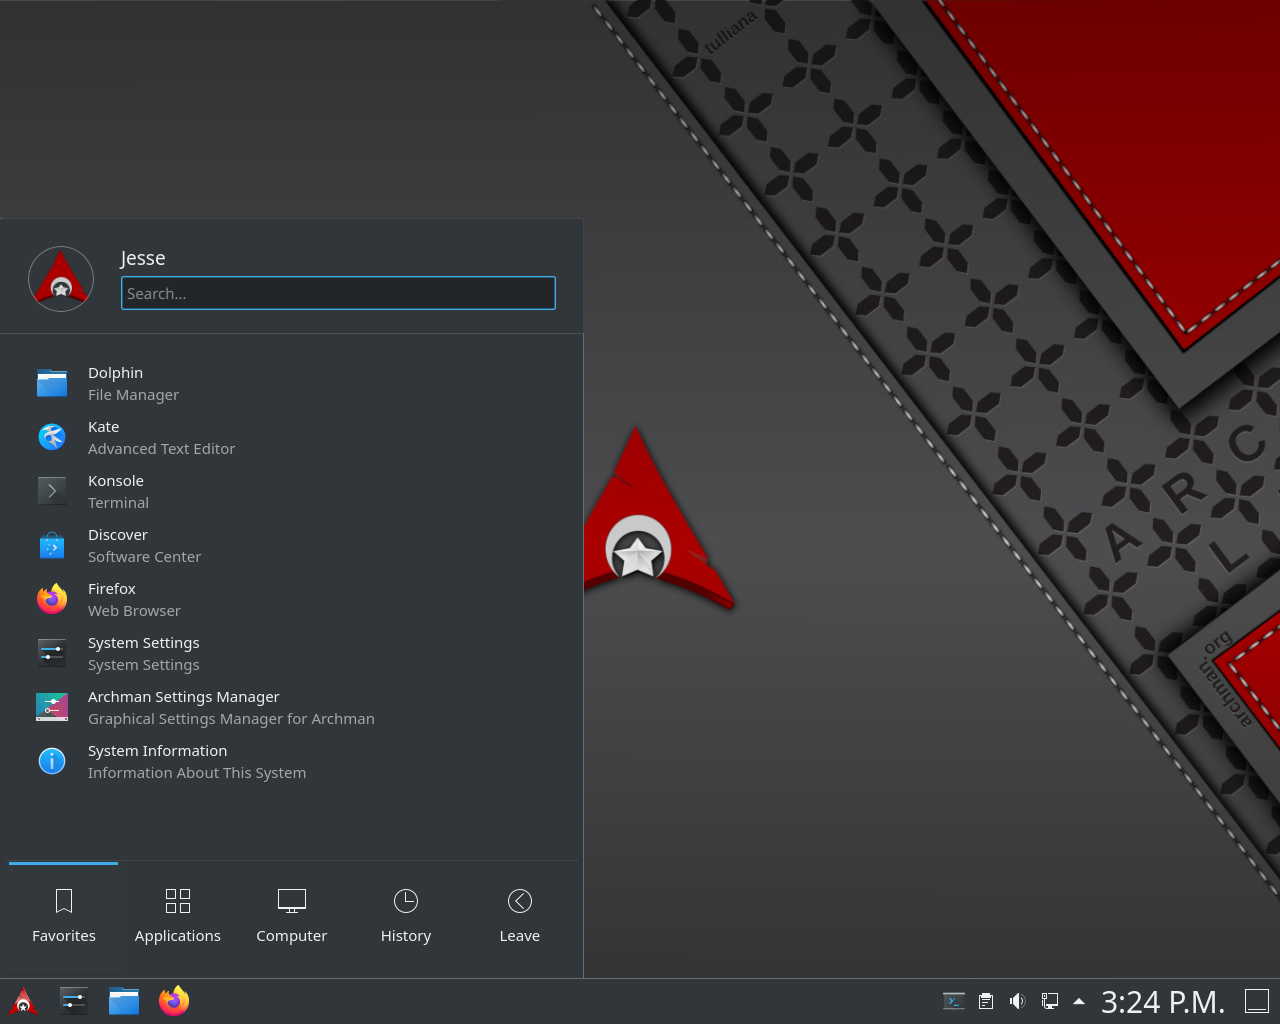
Task: Click the Show Desktop button
Action: pos(1257,1001)
